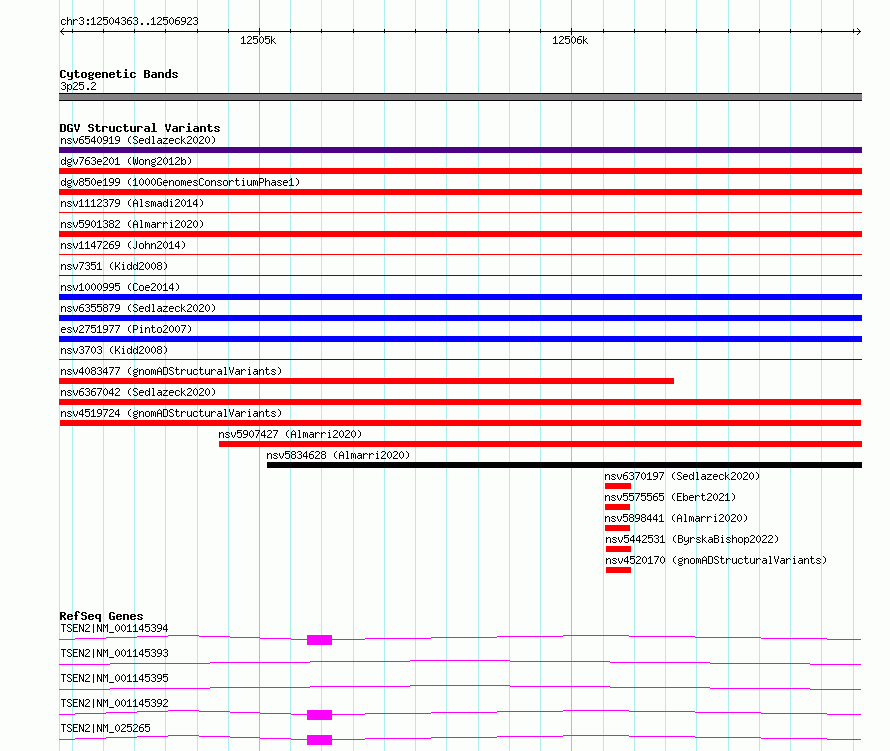Open nsv5442531 (ByrskaBishop2022) label

pos(692,539)
